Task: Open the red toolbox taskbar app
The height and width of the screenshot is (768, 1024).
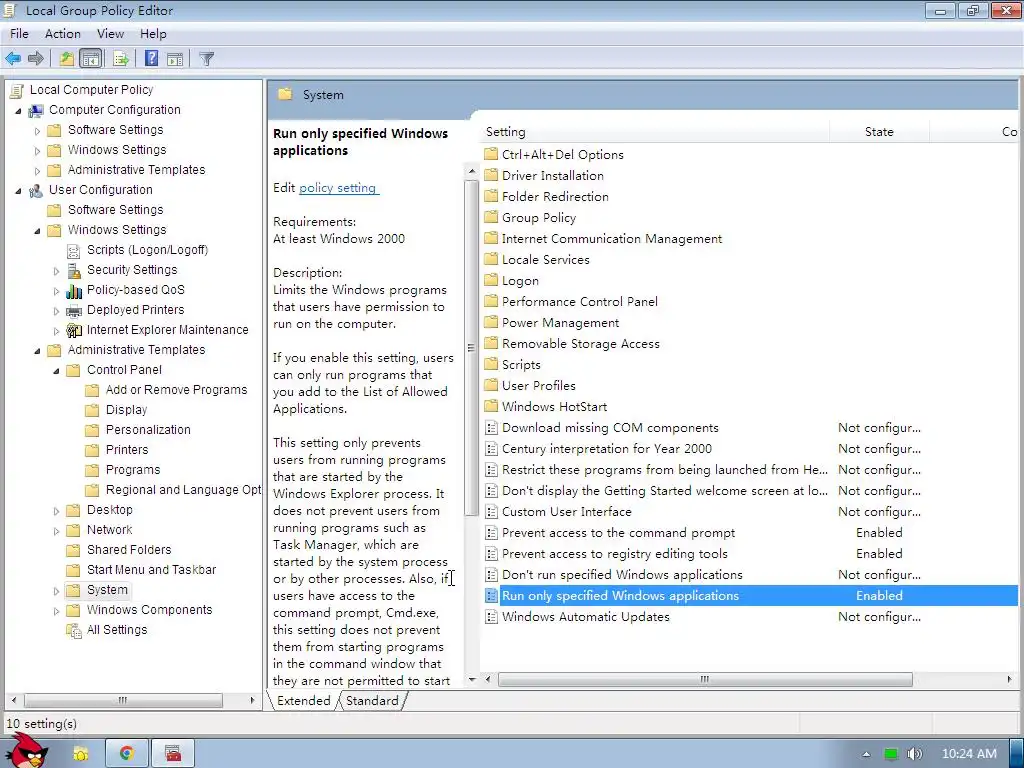Action: 172,754
